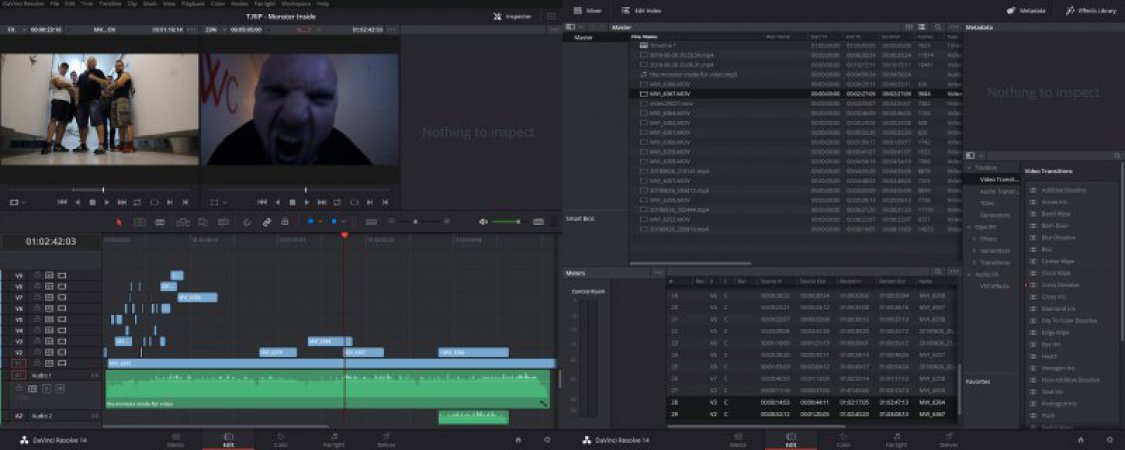
Task: Select the arrow selection tool in the timeline toolbar
Action: point(119,222)
